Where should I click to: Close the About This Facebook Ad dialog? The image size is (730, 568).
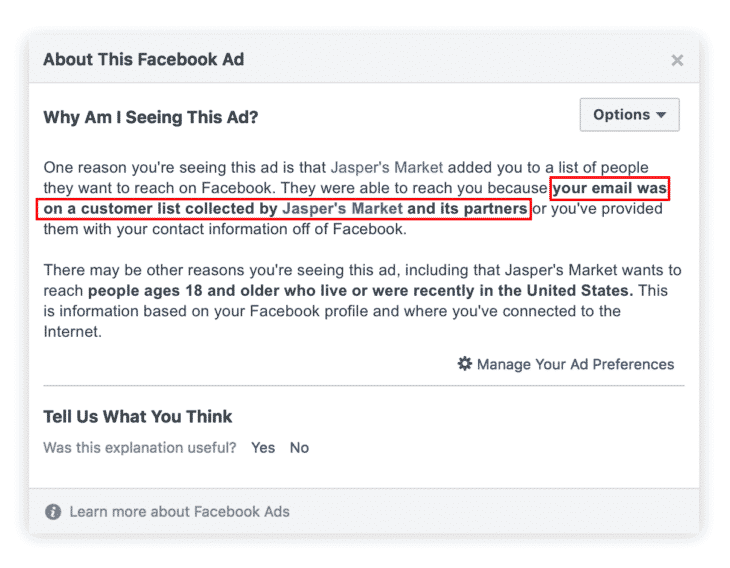click(x=677, y=61)
